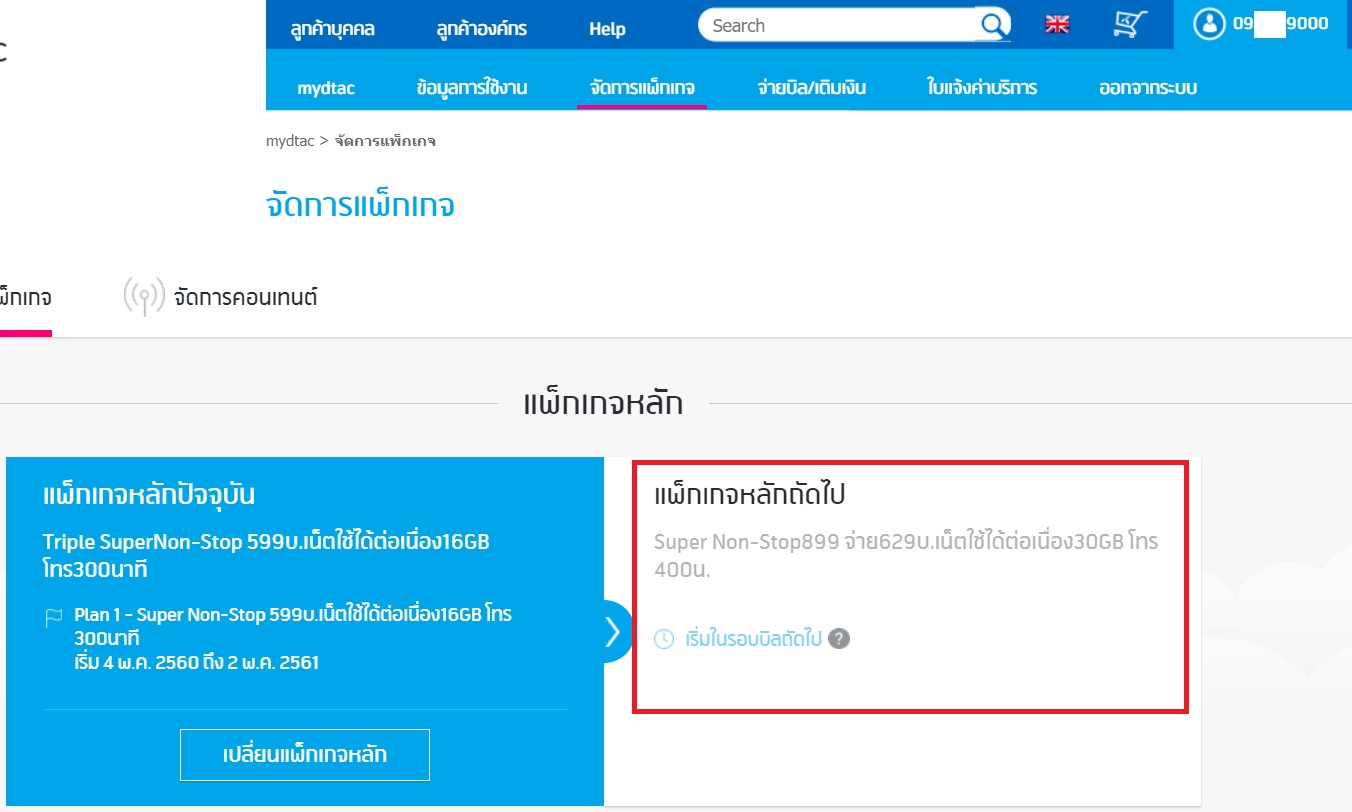Switch language with the UK flag icon
The height and width of the screenshot is (812, 1352).
pos(1057,25)
